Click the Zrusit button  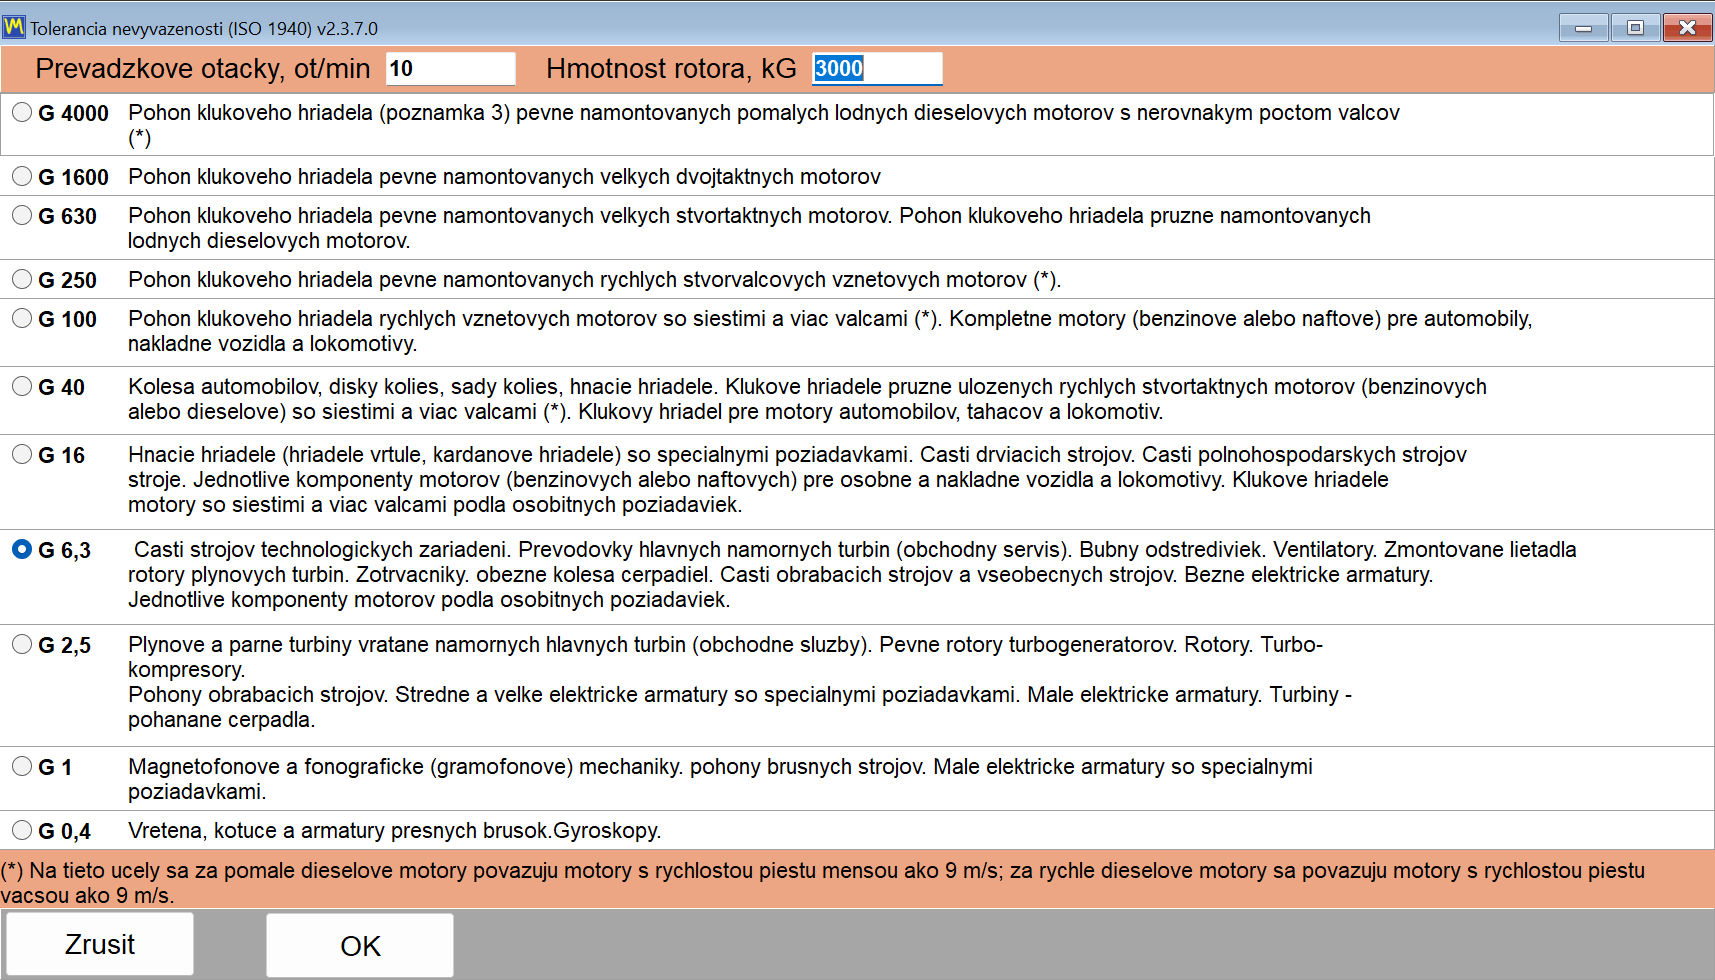[x=100, y=945]
